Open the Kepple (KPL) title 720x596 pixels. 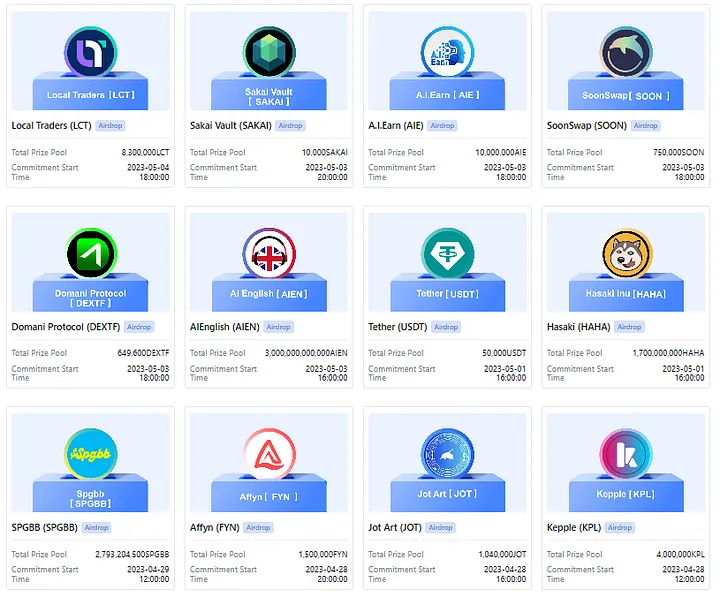pos(574,528)
